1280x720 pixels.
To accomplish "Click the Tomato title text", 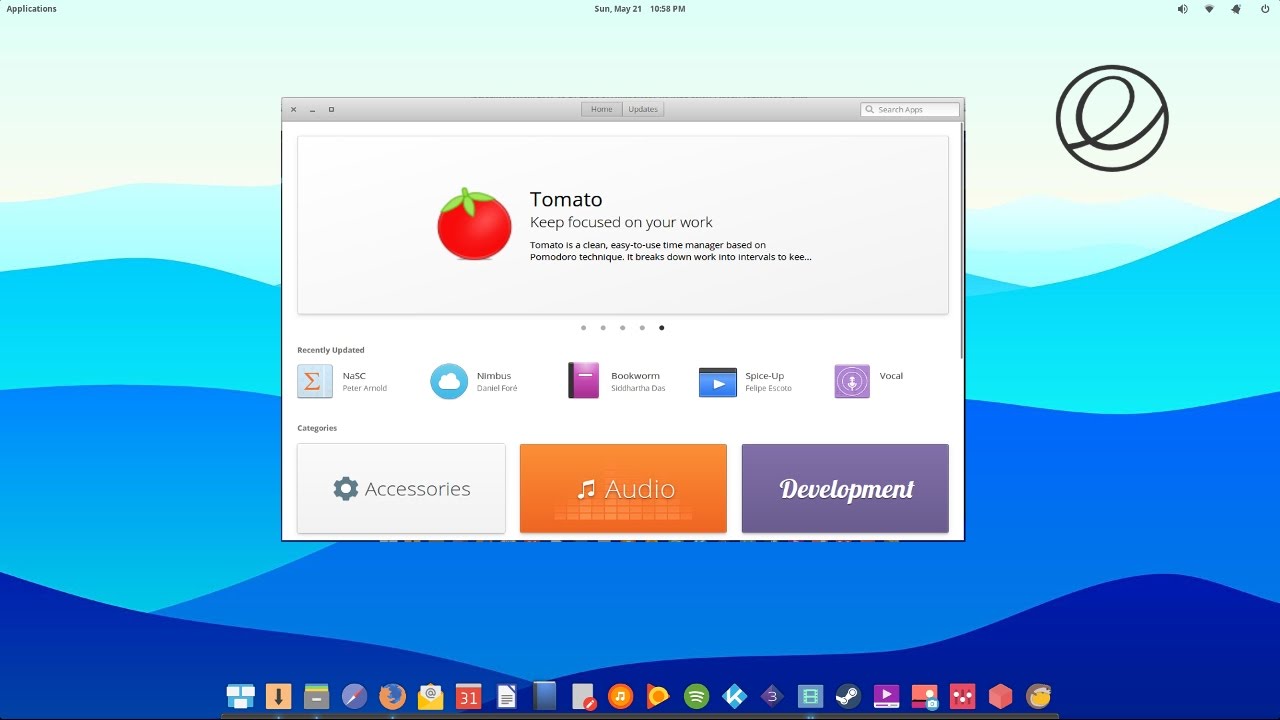I will tap(566, 199).
